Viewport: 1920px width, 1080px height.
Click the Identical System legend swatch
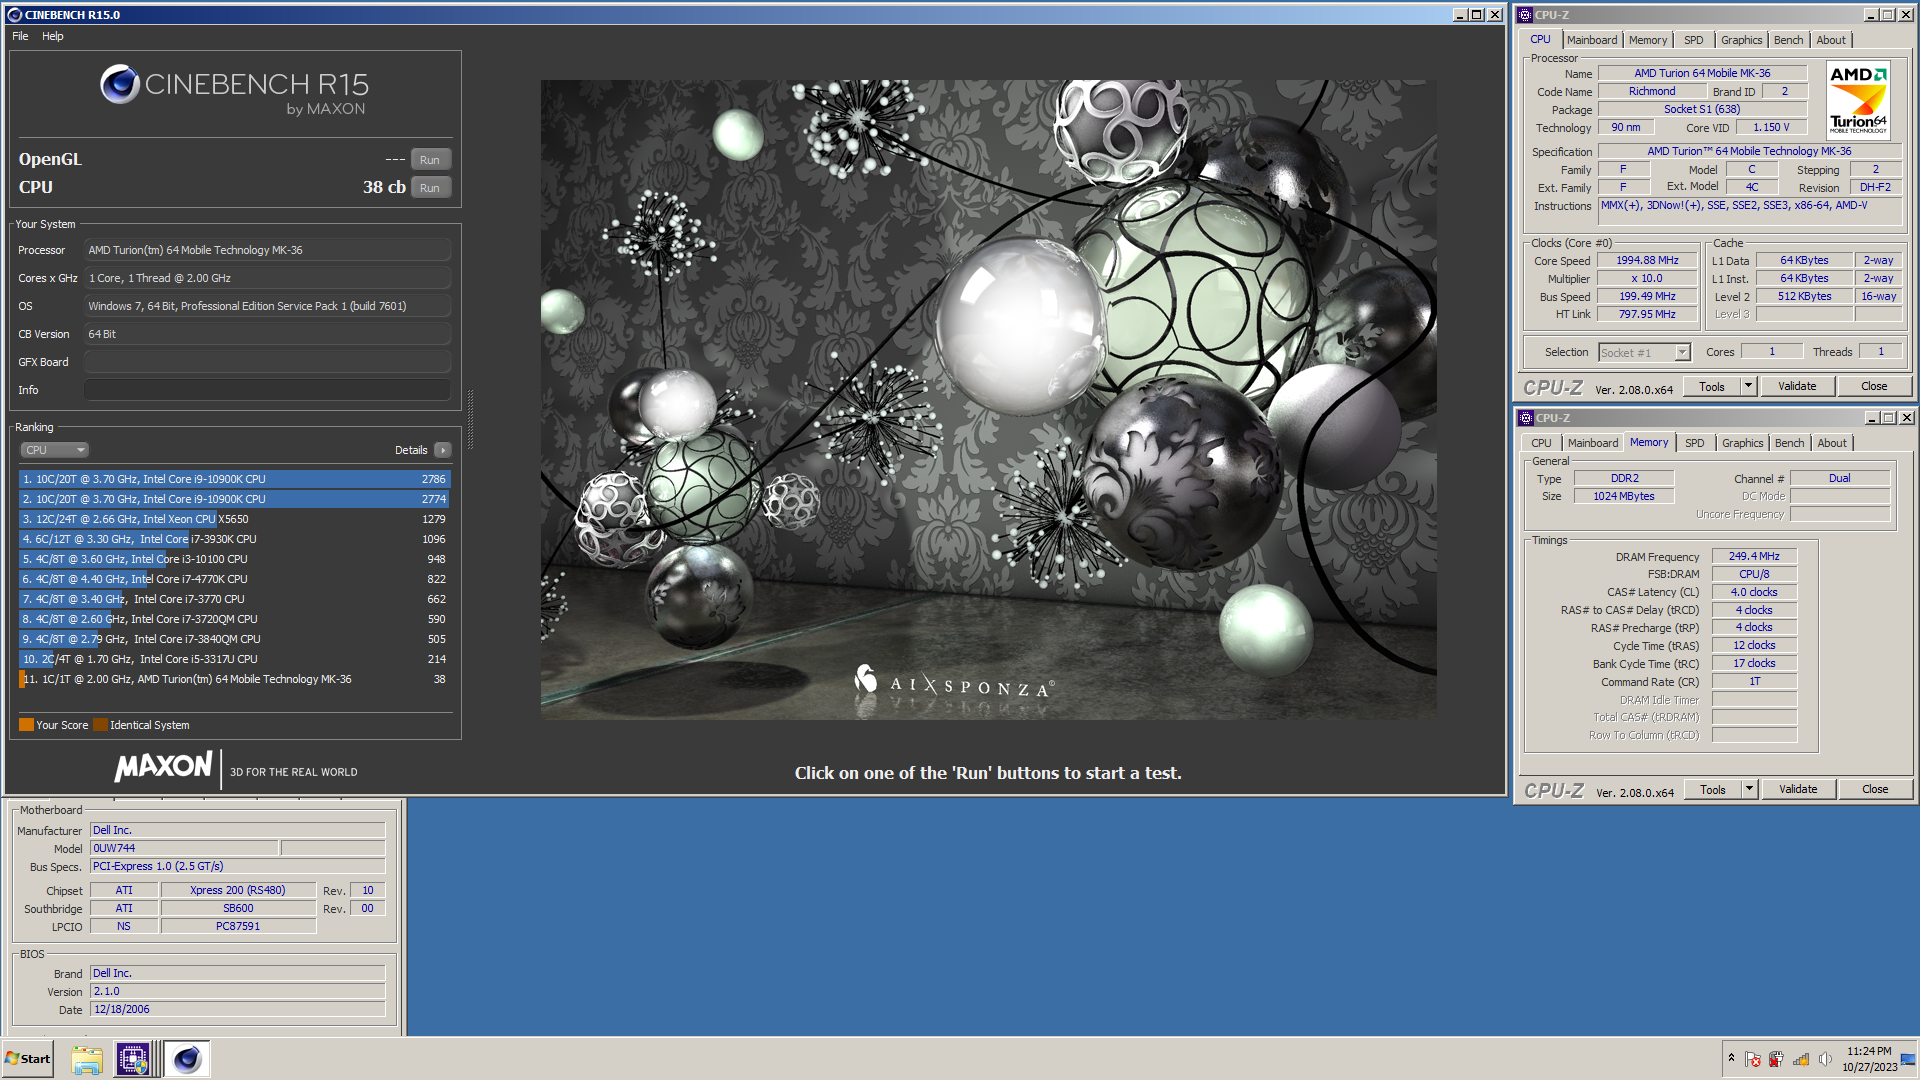(100, 725)
